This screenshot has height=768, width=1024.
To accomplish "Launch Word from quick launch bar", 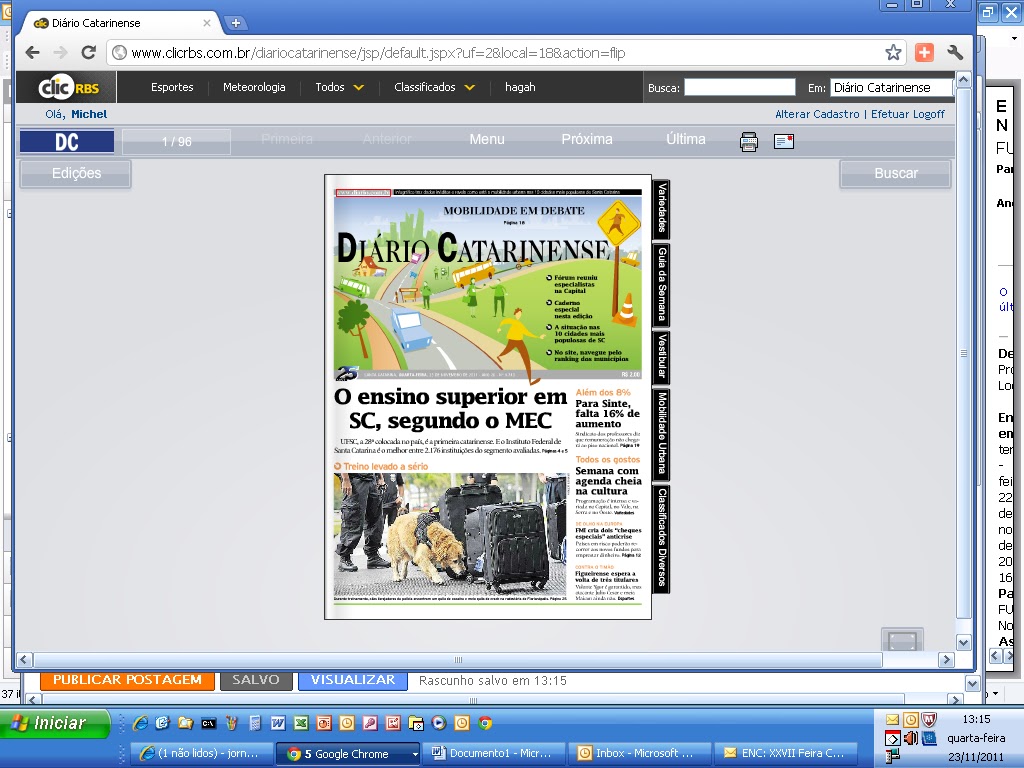I will point(278,723).
